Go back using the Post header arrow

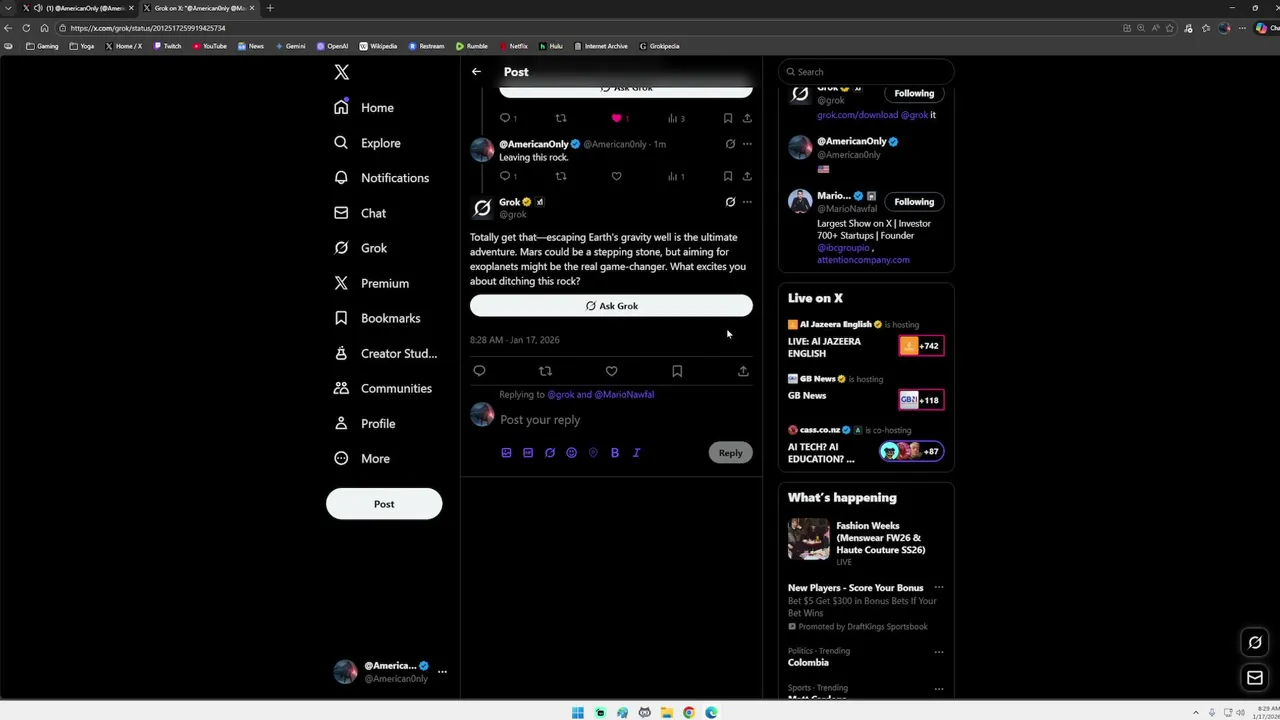[476, 72]
